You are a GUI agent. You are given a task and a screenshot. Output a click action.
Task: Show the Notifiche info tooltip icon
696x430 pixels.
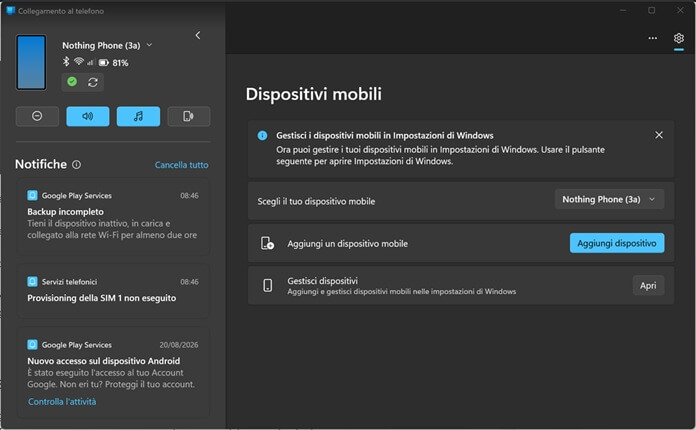point(76,165)
